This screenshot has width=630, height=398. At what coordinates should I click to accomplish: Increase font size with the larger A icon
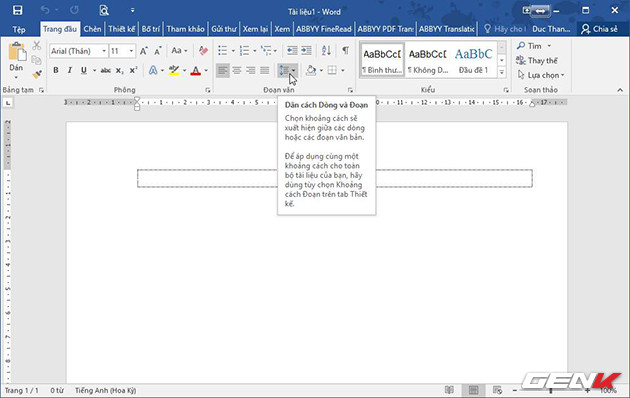(x=143, y=51)
